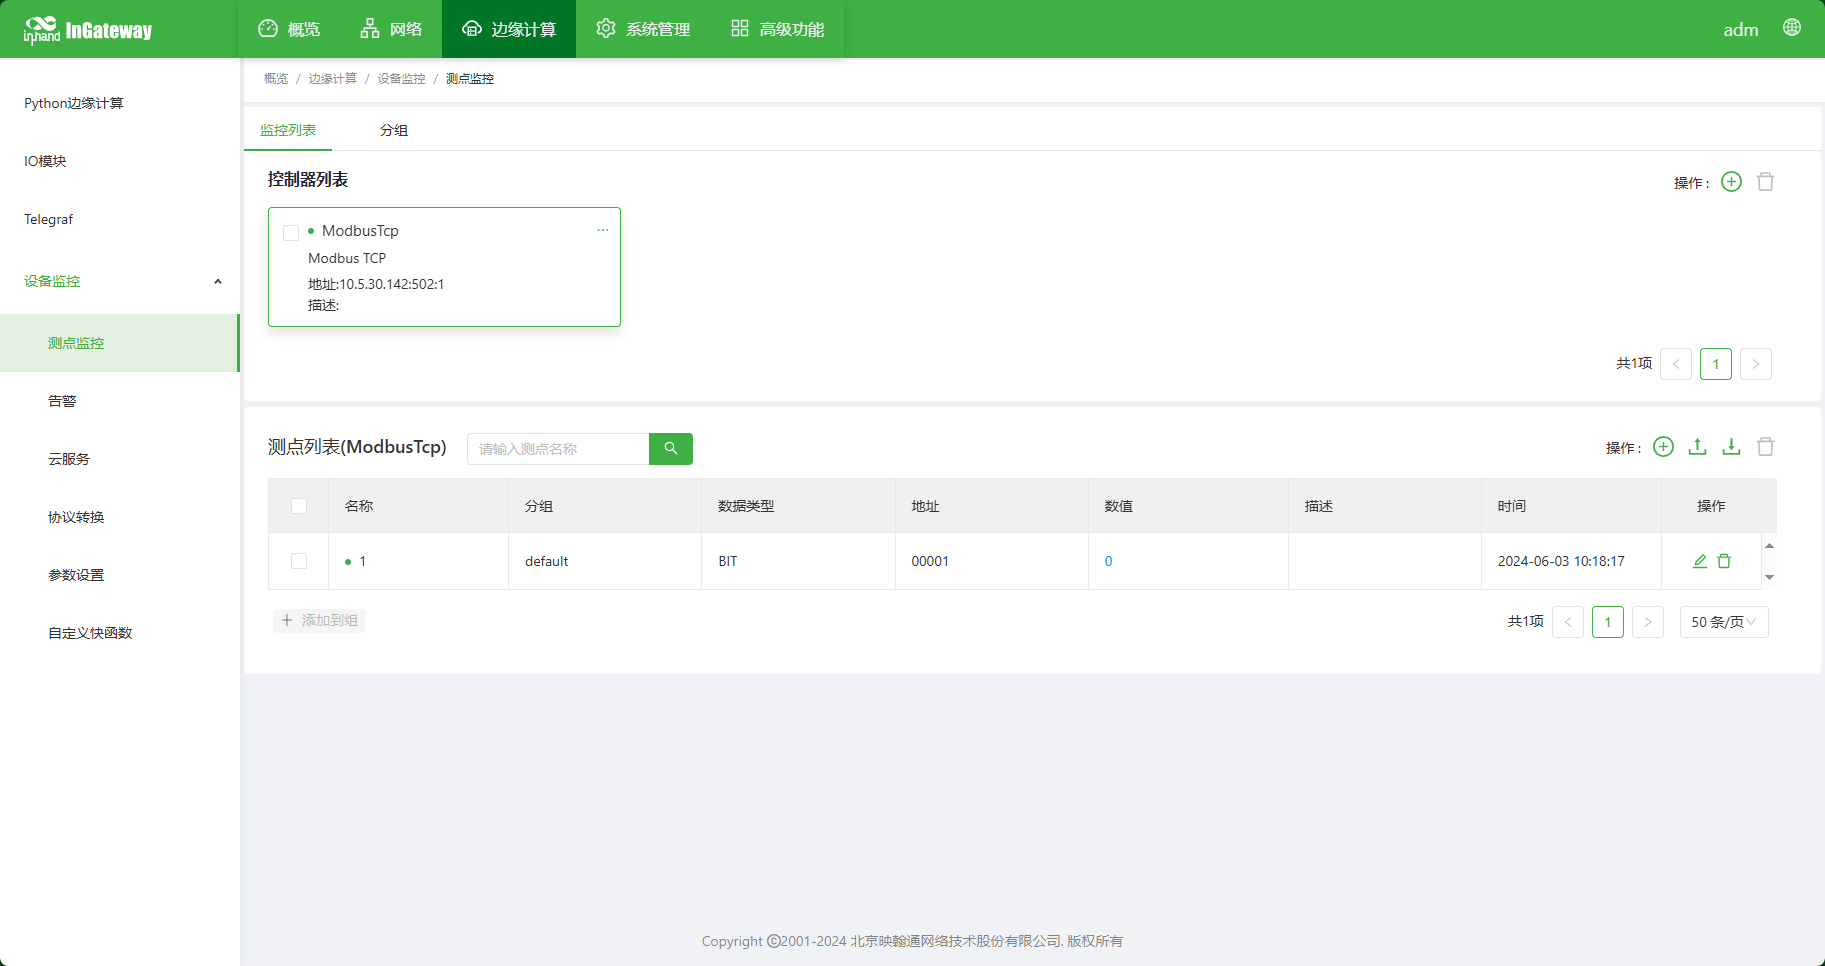Check the row checkbox for point 1
The height and width of the screenshot is (966, 1825).
click(x=299, y=561)
